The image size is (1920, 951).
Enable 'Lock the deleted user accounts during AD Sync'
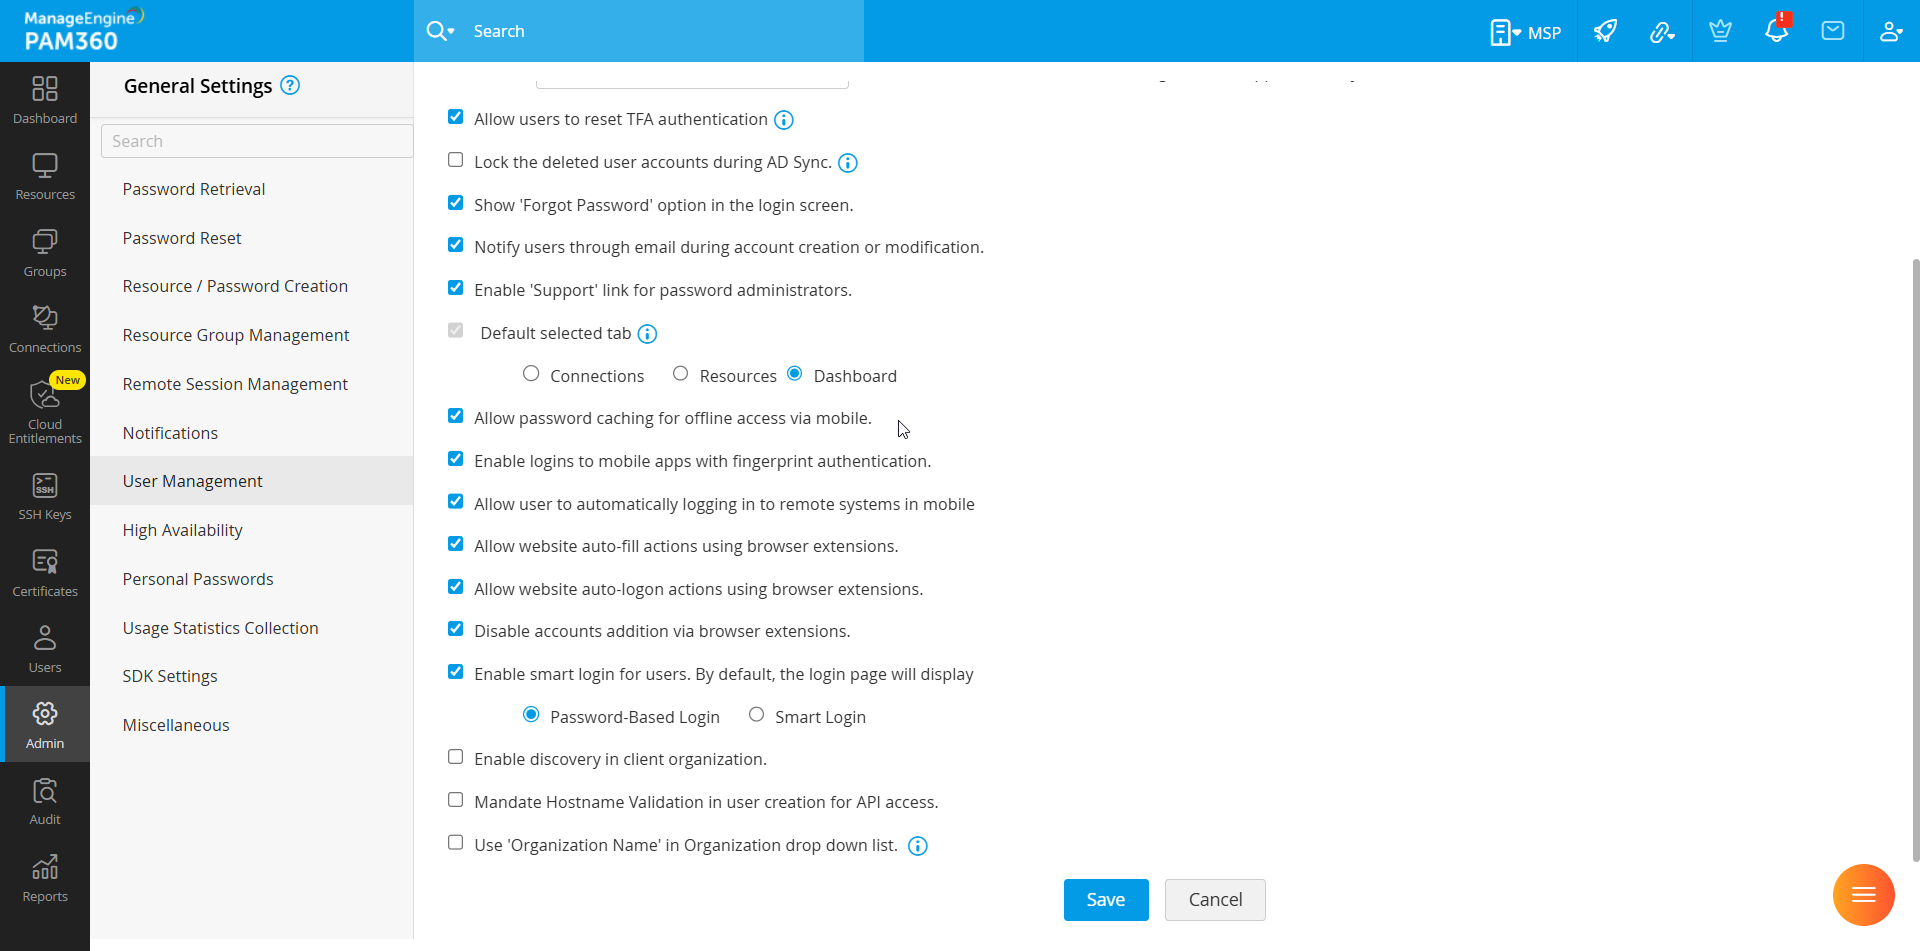456,159
